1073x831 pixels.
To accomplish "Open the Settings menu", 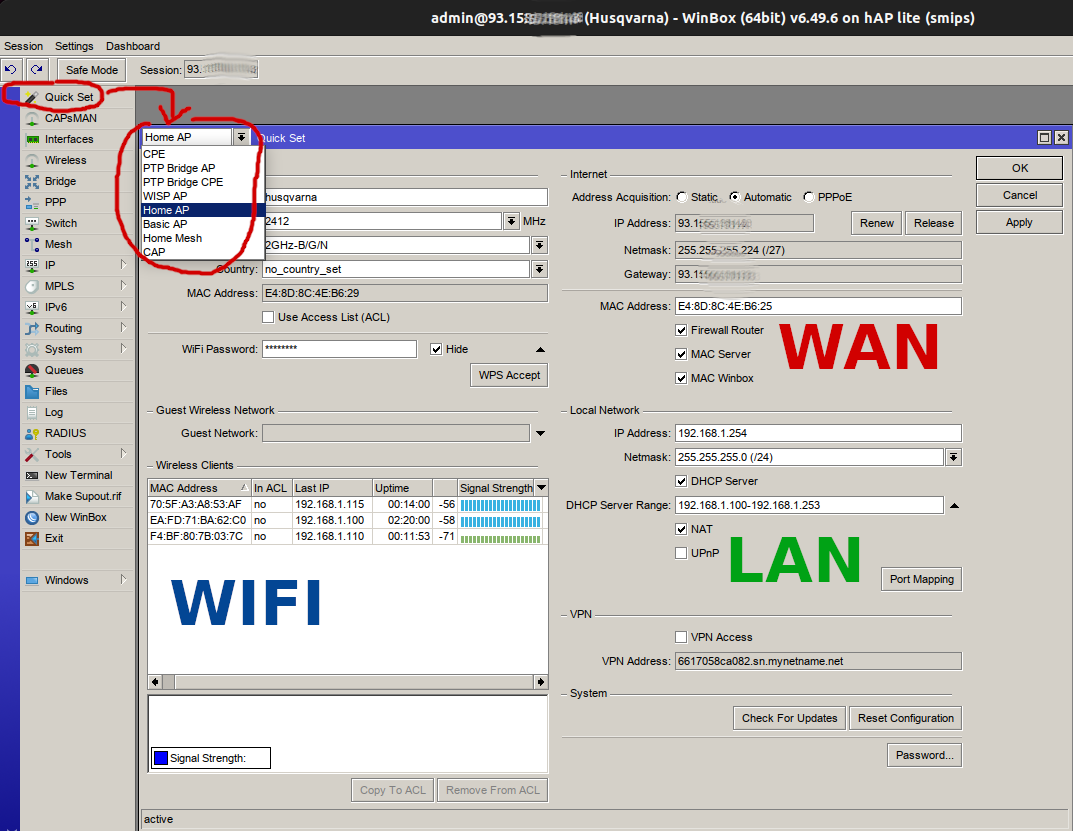I will coord(74,46).
